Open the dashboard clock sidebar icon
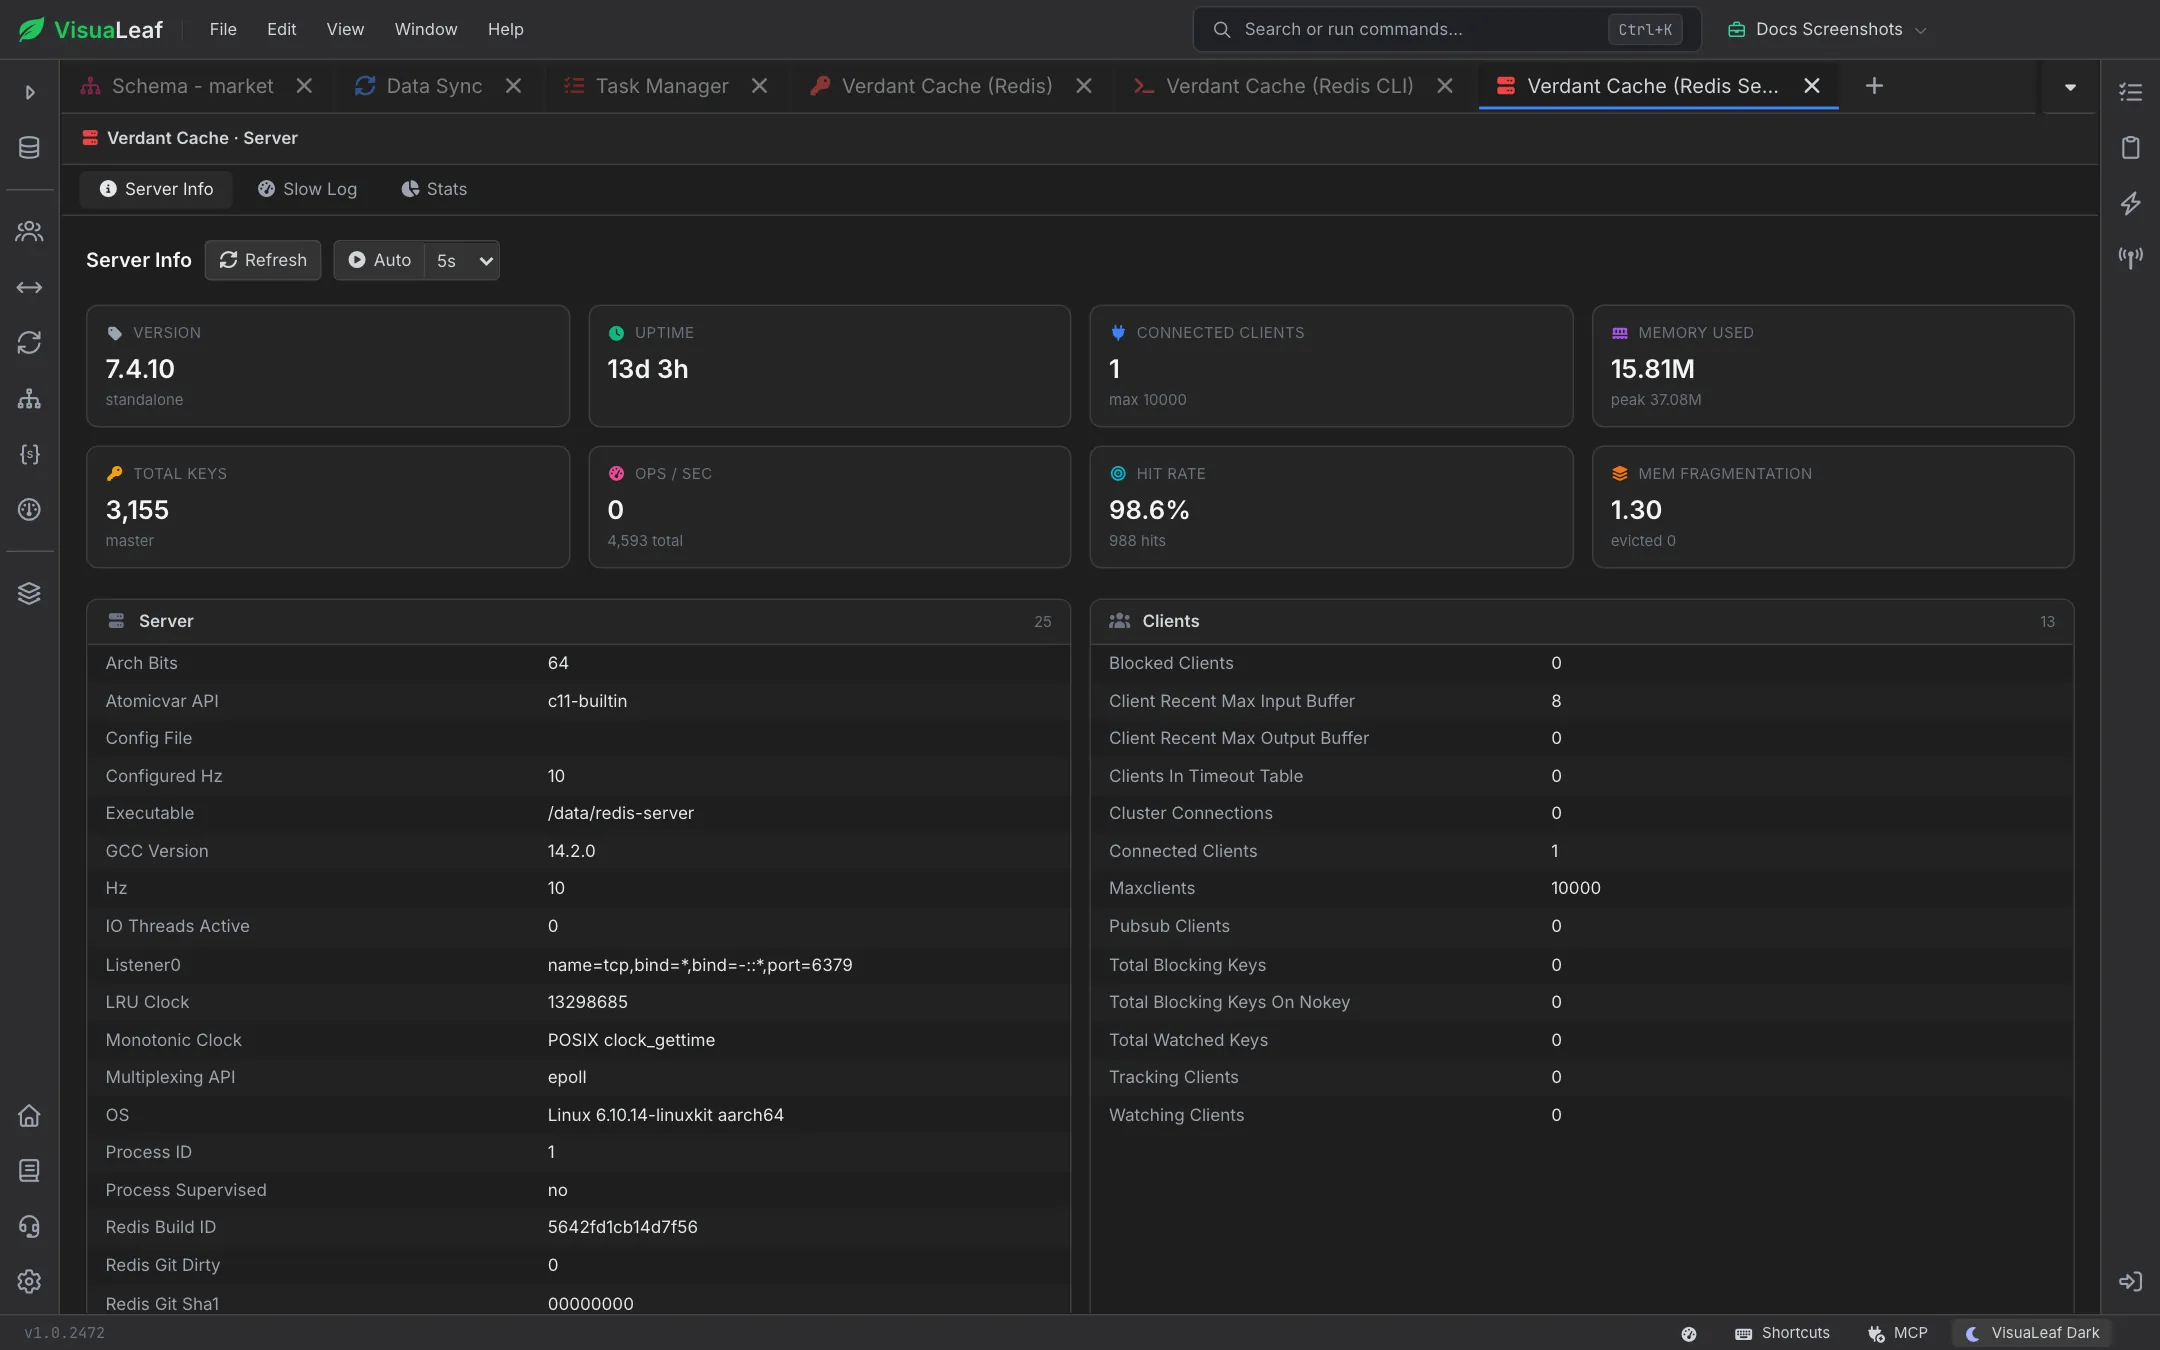Screen dimensions: 2160x1350 pyautogui.click(x=29, y=509)
